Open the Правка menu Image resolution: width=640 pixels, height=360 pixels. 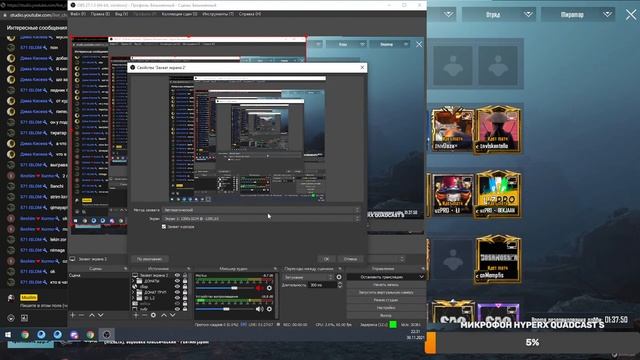coord(100,14)
